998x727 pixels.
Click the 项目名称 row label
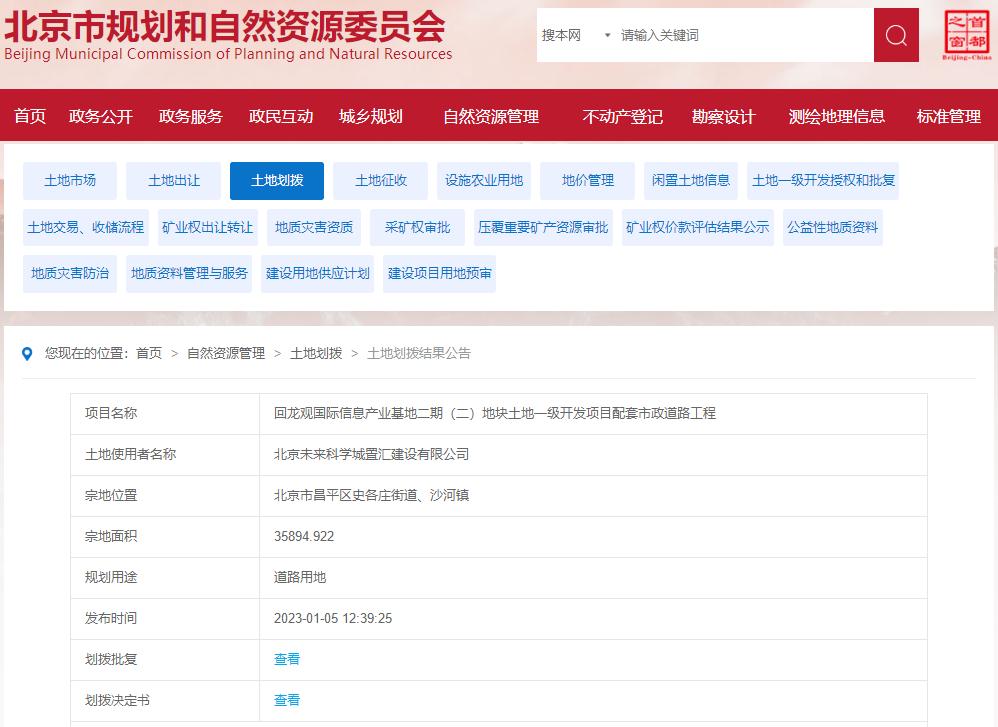111,414
